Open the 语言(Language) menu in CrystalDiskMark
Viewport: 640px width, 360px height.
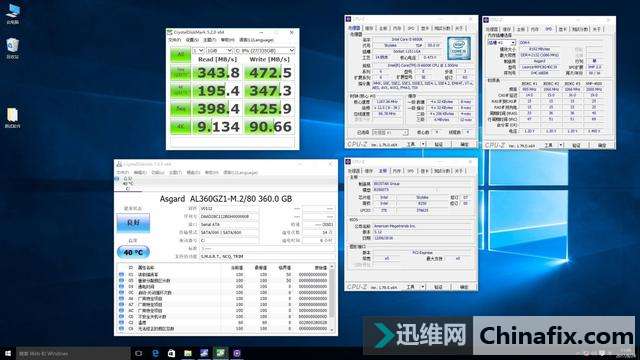point(256,40)
